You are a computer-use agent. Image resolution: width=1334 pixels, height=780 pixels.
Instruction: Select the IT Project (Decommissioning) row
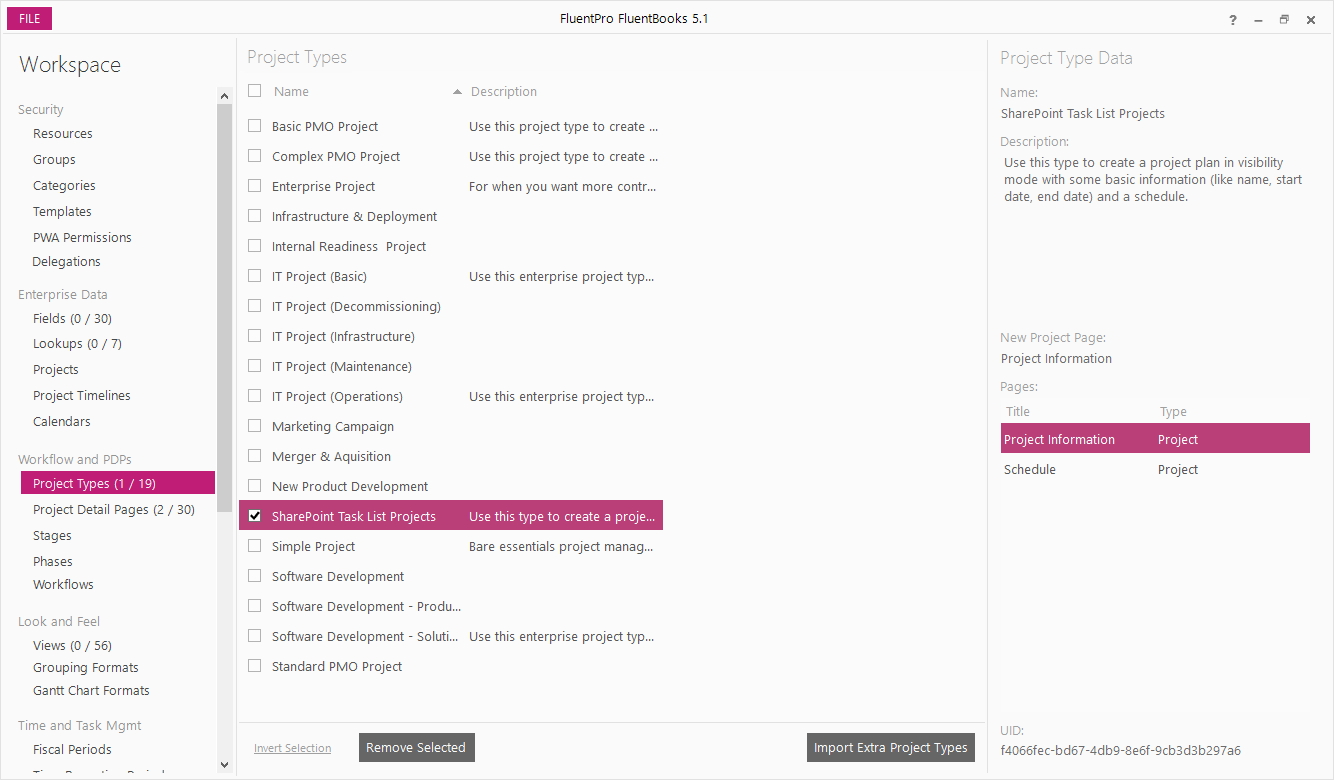(451, 306)
